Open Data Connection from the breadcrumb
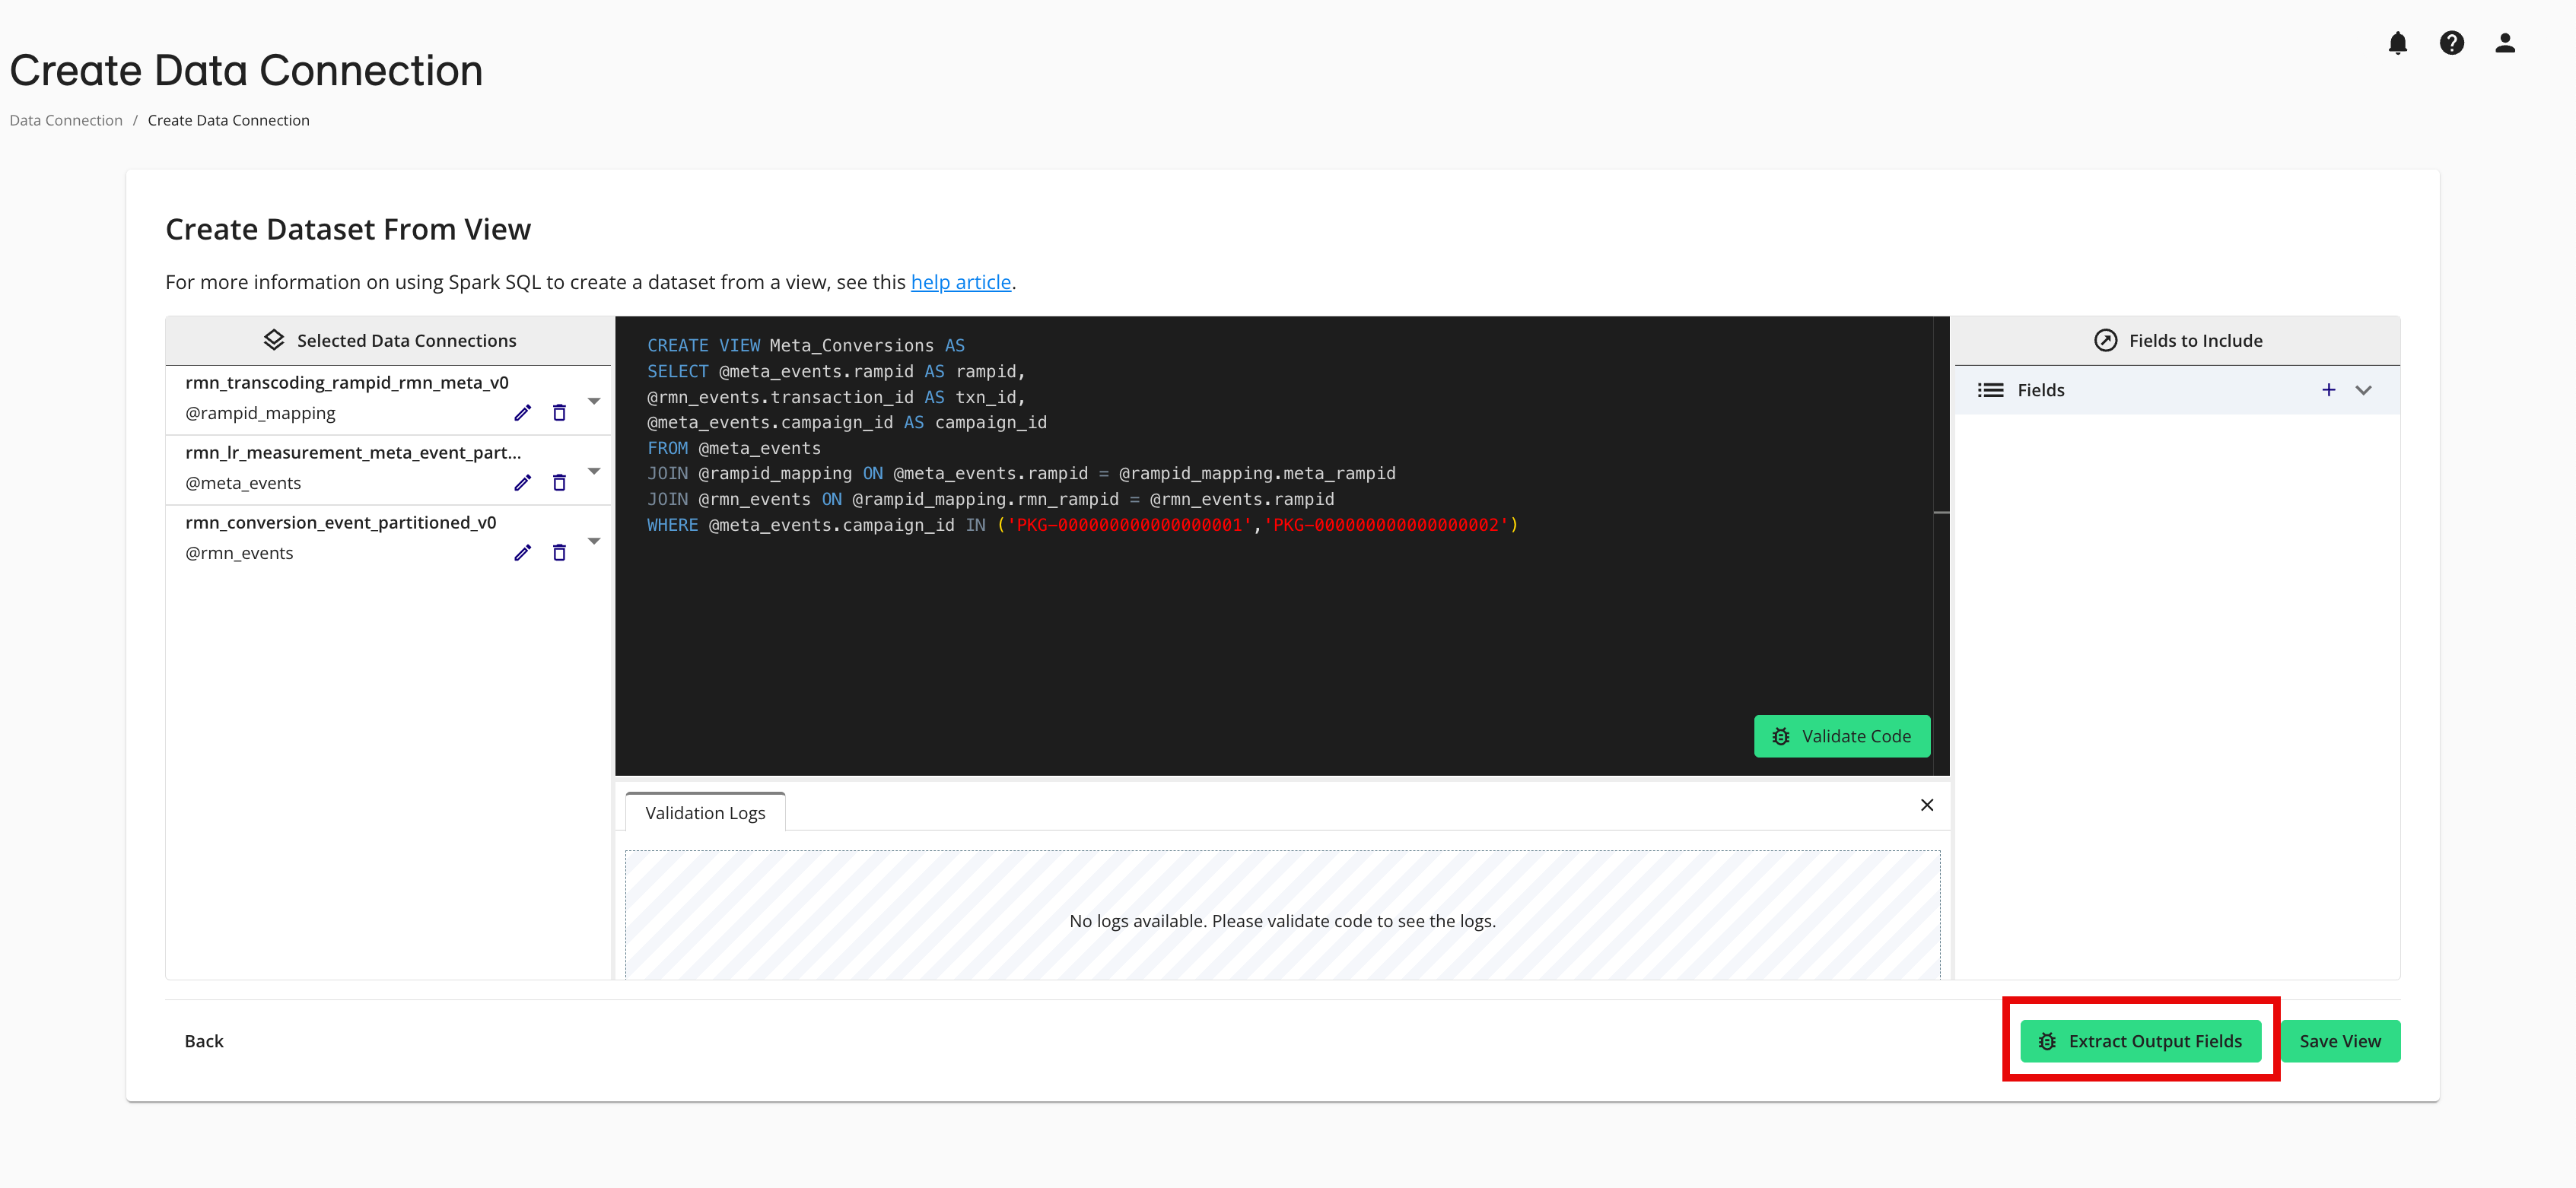This screenshot has height=1188, width=2576. coord(65,119)
